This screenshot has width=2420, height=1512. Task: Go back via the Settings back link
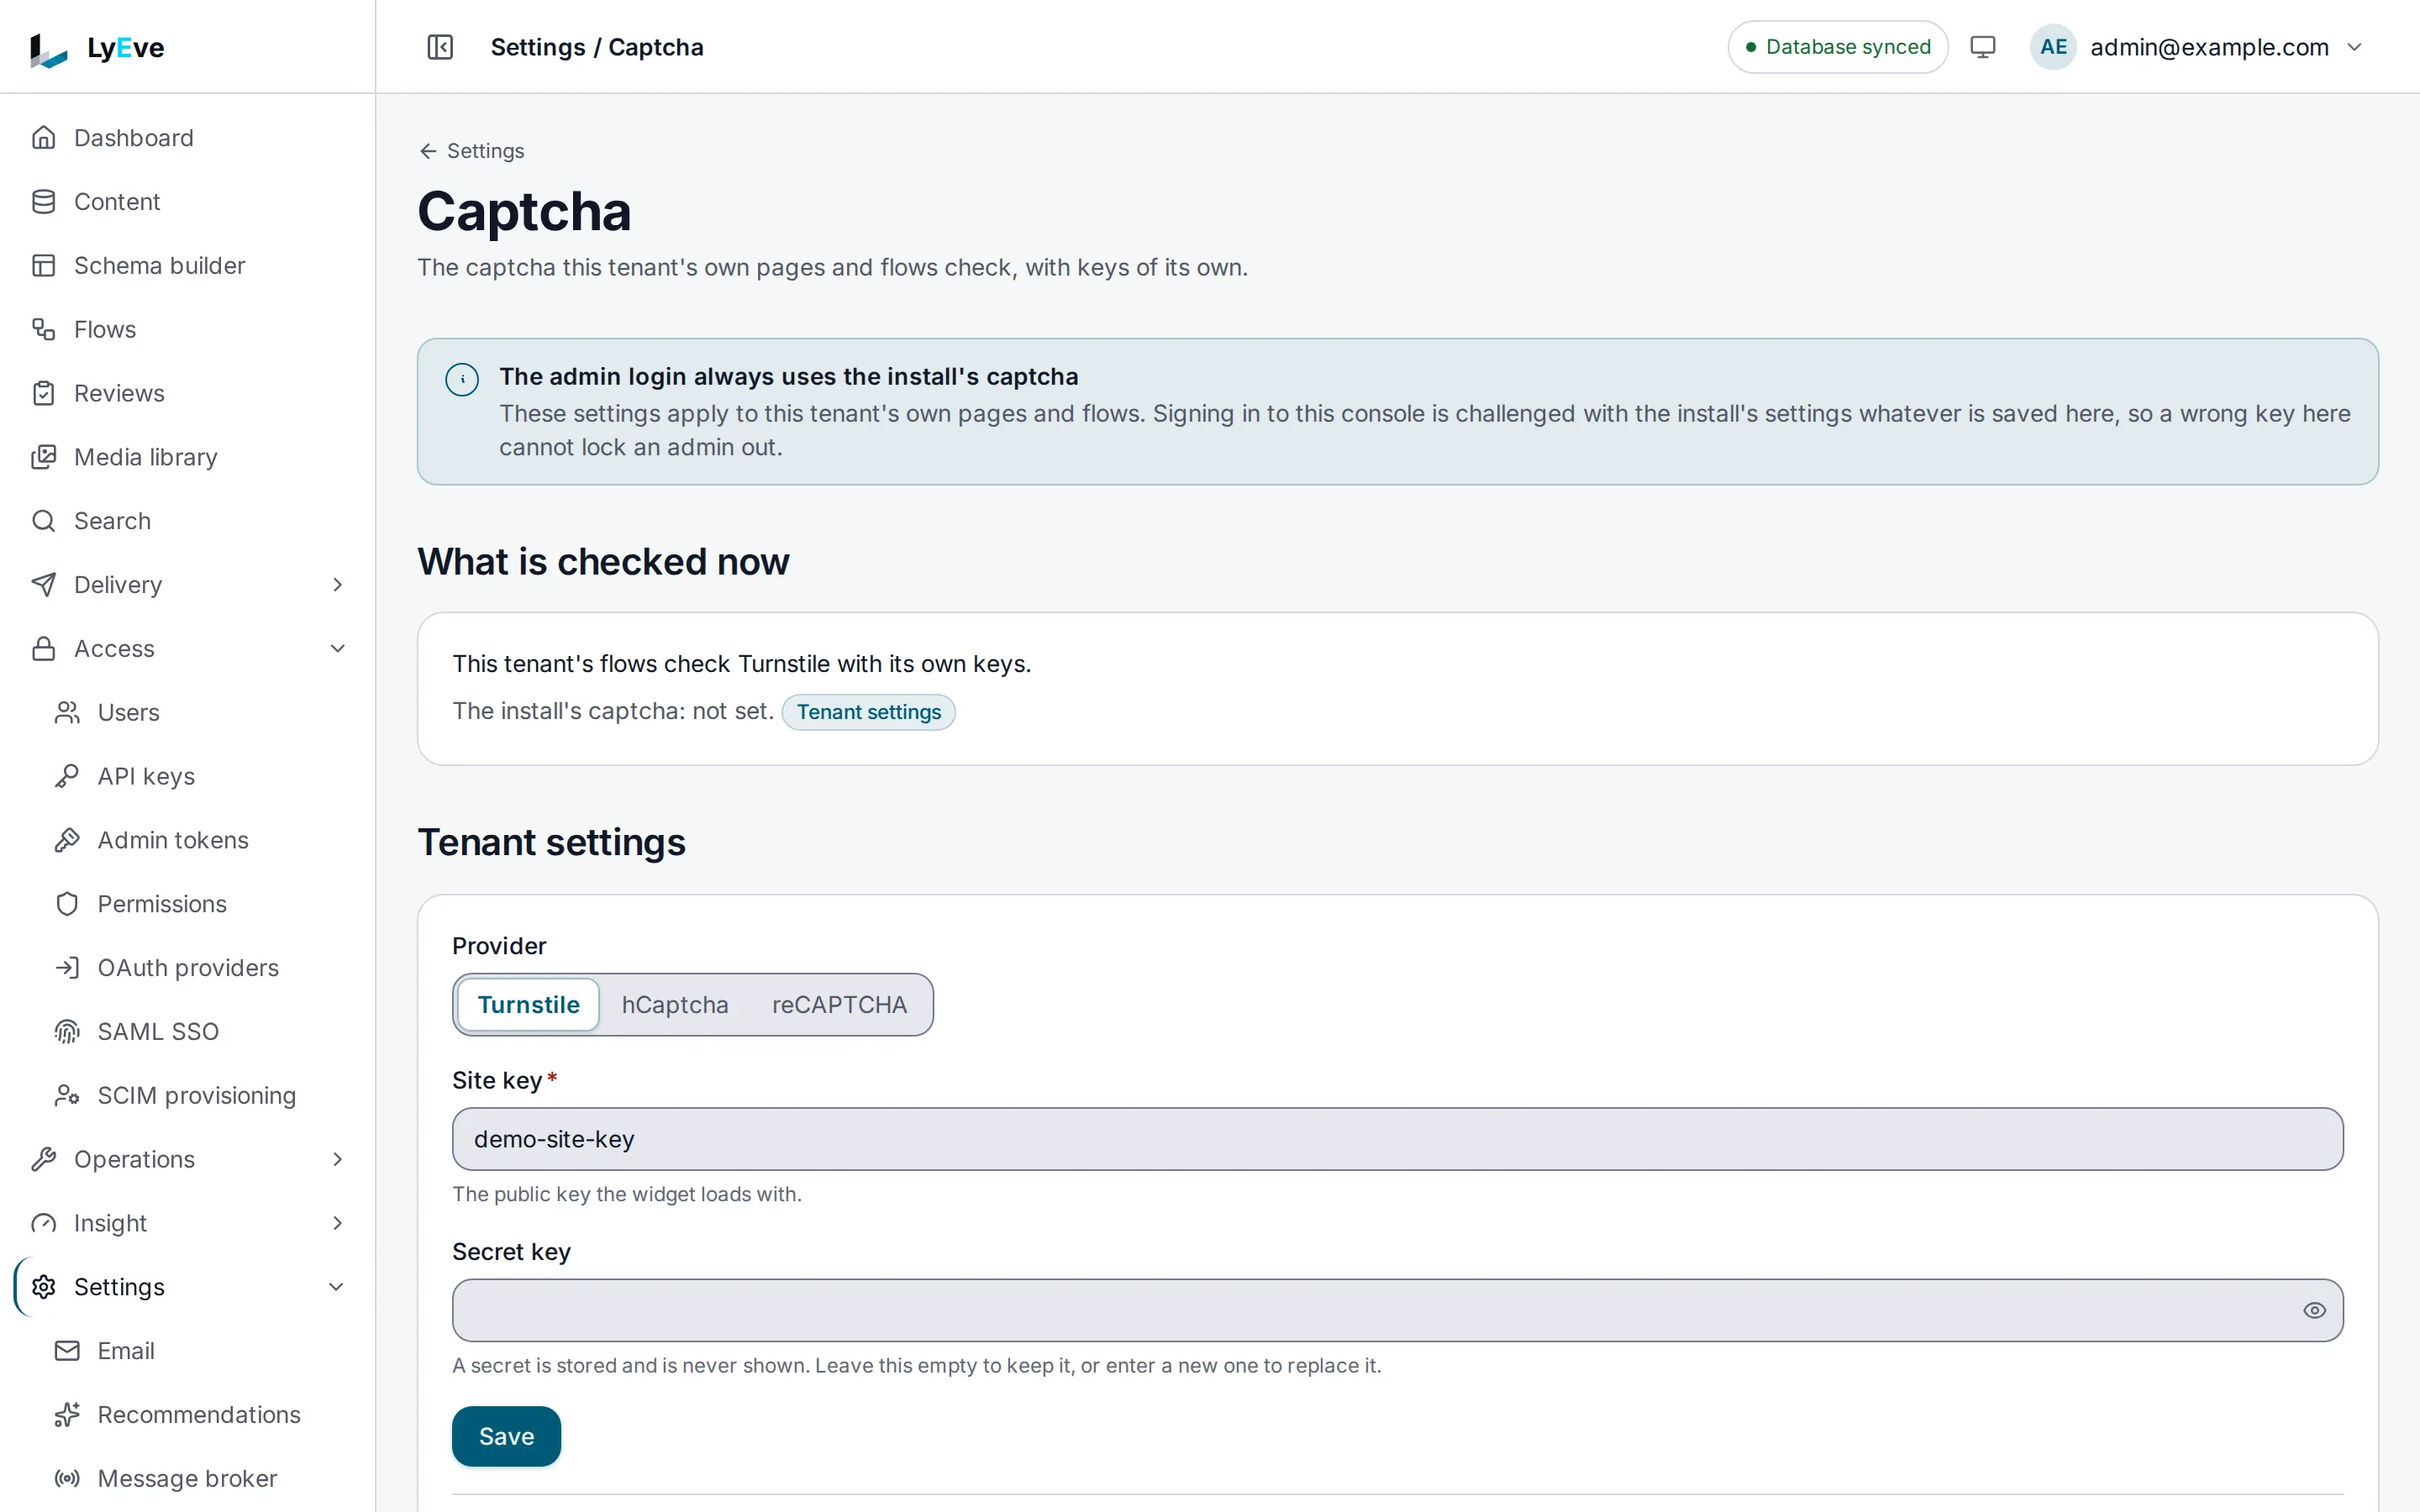472,151
